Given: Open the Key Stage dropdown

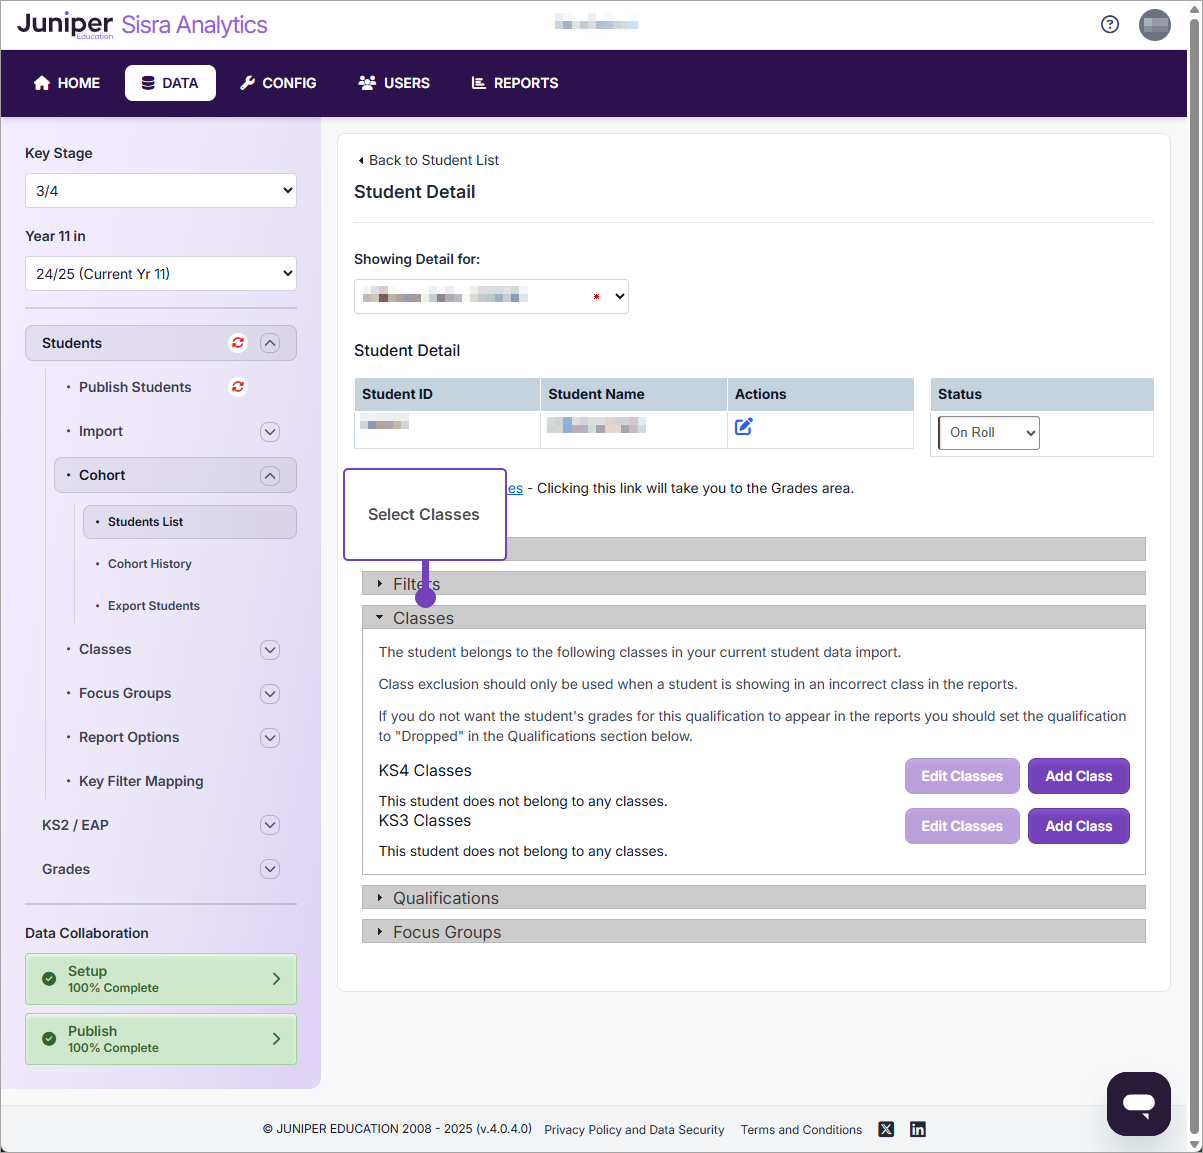Looking at the screenshot, I should (x=160, y=190).
